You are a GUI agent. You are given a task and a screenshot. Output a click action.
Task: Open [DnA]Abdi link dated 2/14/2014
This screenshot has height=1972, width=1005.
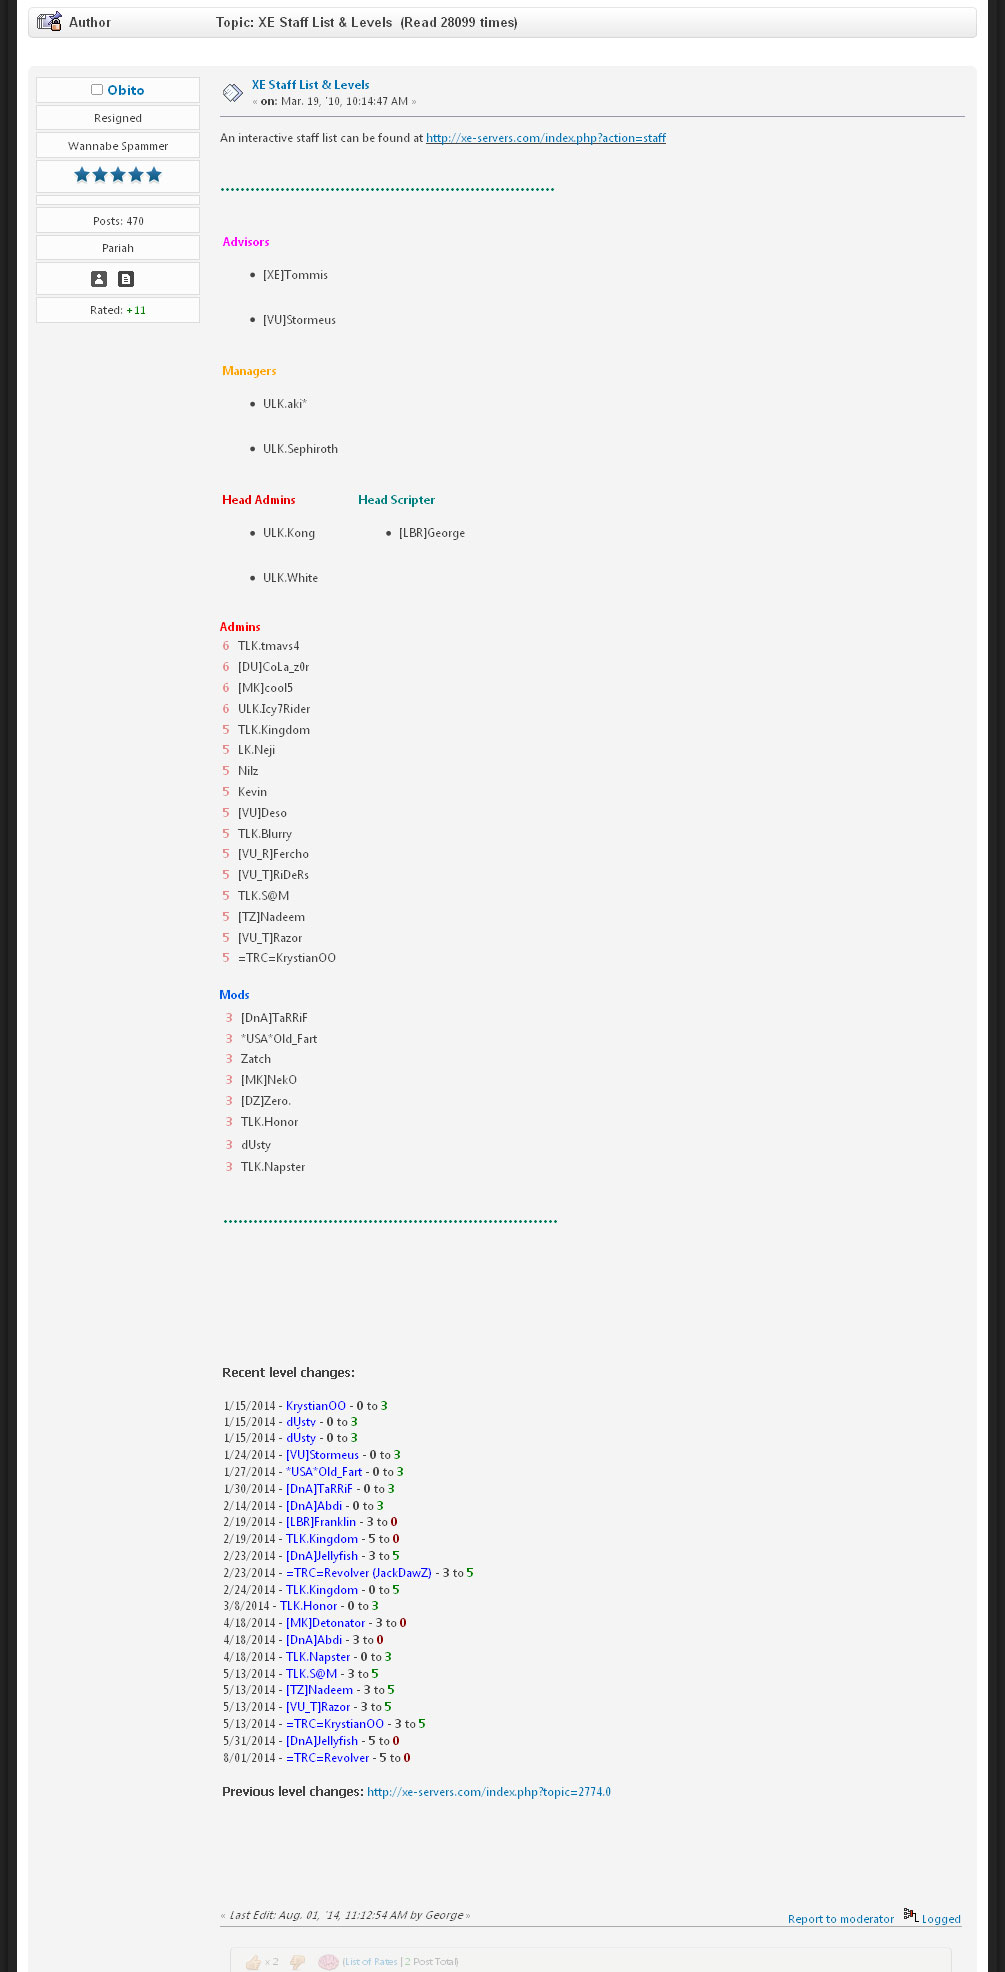click(x=314, y=1506)
